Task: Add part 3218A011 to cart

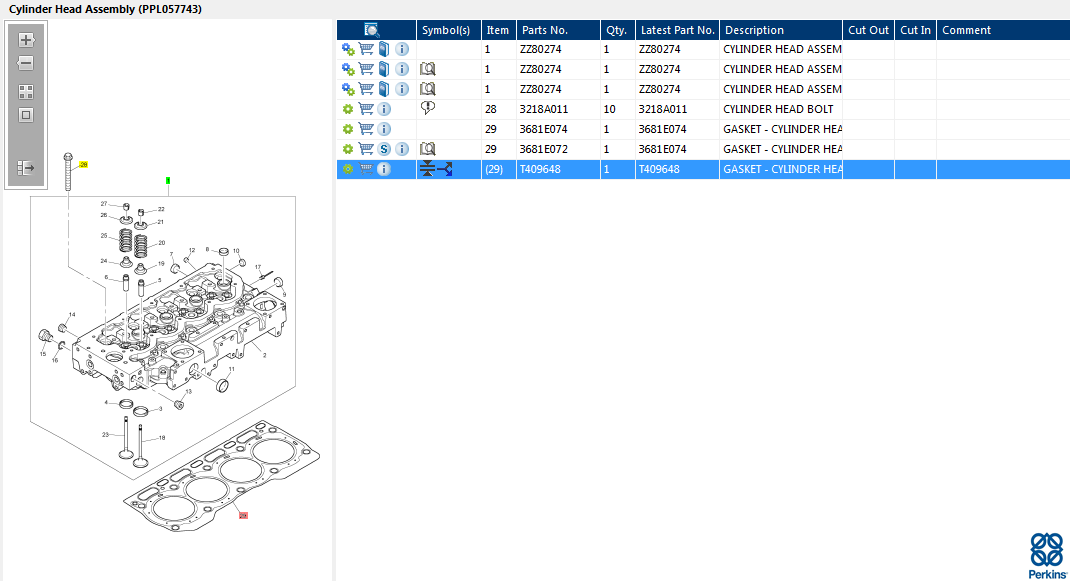Action: (x=366, y=109)
